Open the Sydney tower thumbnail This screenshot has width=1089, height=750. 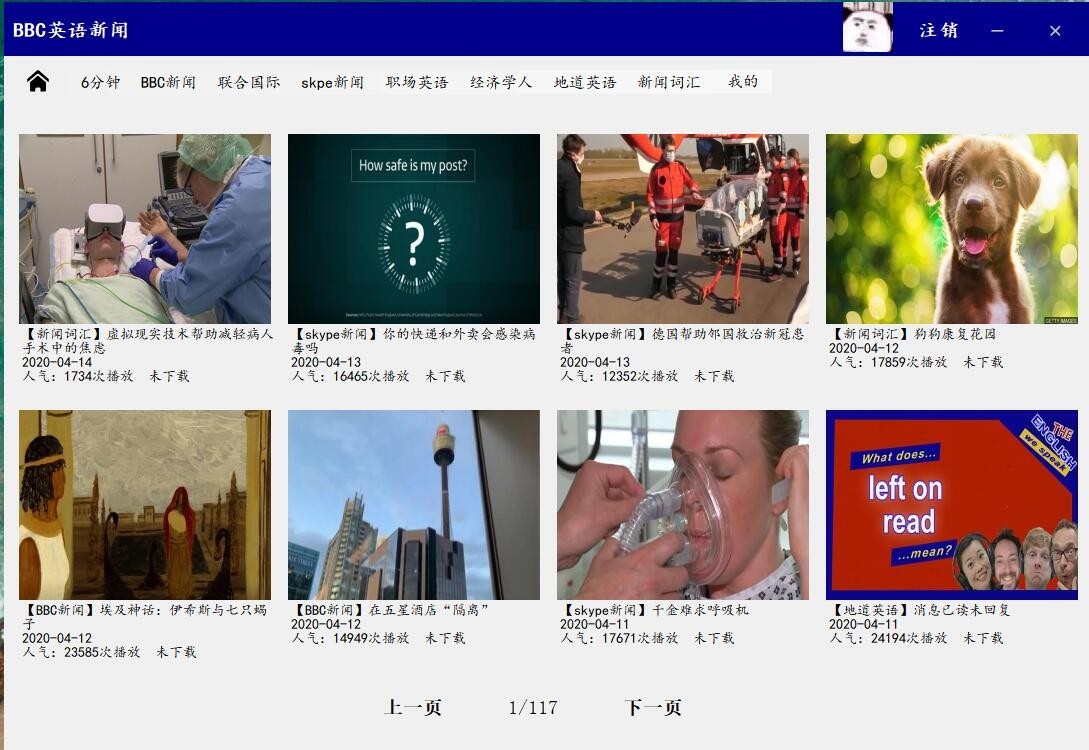[413, 505]
